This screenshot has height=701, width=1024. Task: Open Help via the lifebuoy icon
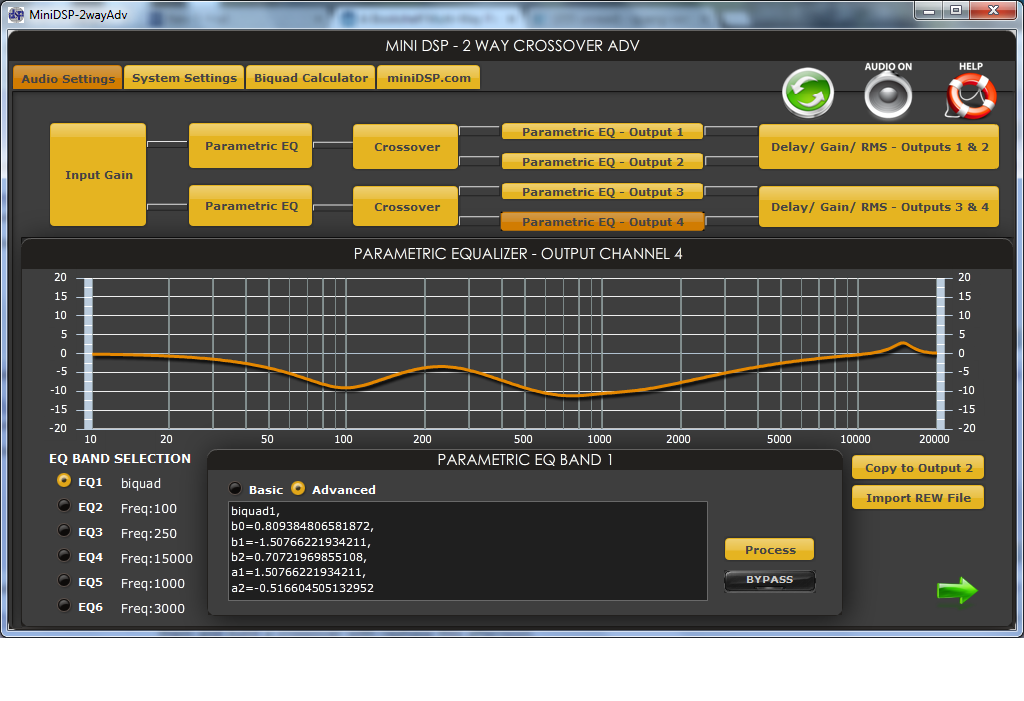coord(971,96)
